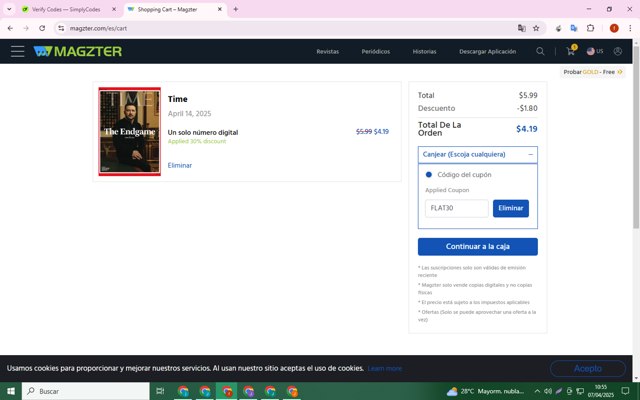Open Descargar Aplicación menu item
This screenshot has height=400, width=640.
pyautogui.click(x=487, y=51)
